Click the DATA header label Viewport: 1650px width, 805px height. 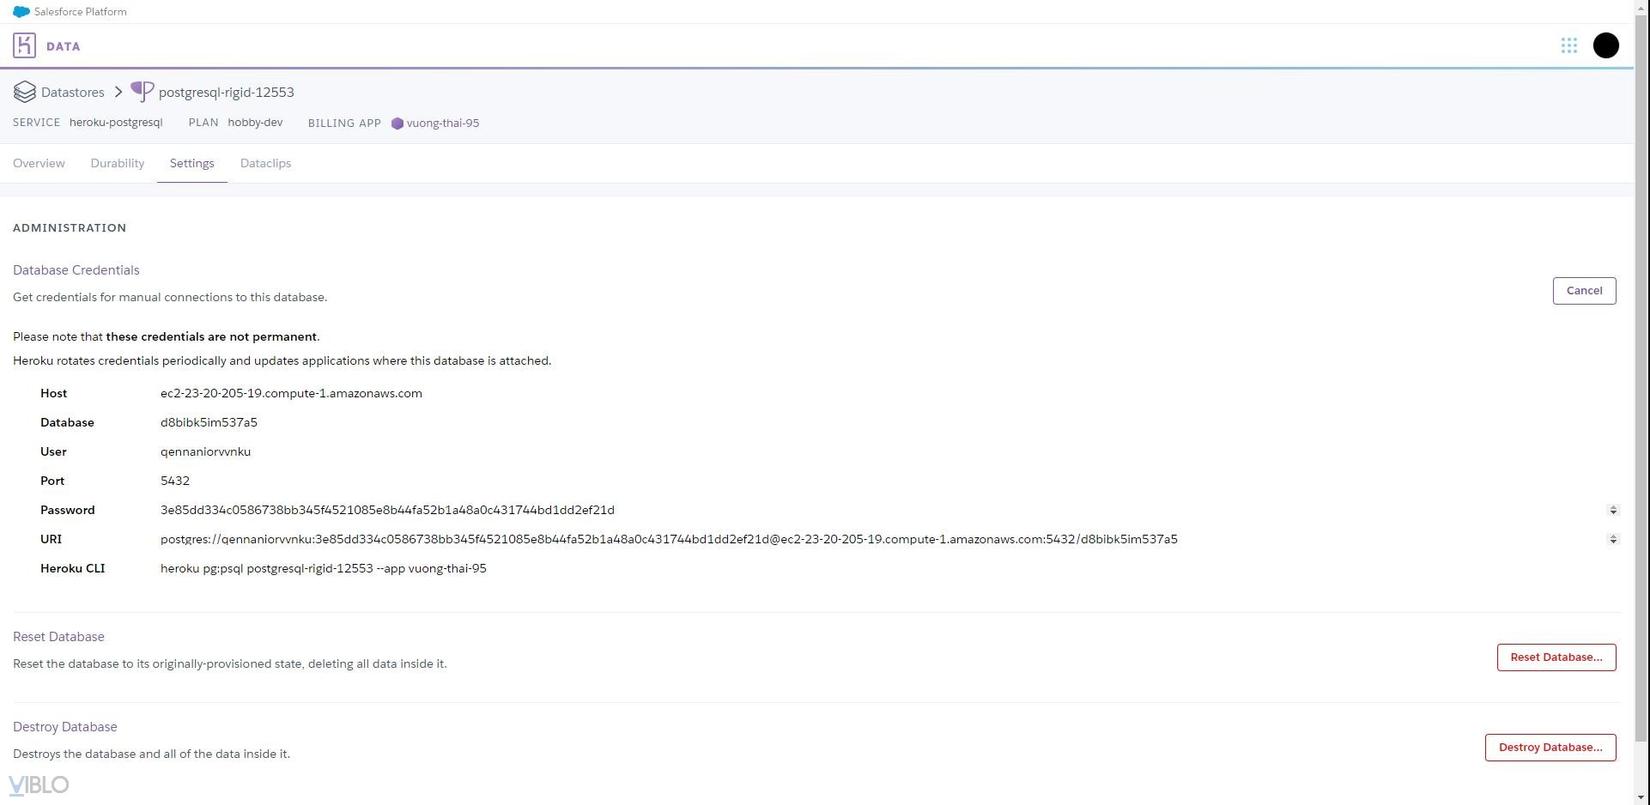(x=63, y=46)
